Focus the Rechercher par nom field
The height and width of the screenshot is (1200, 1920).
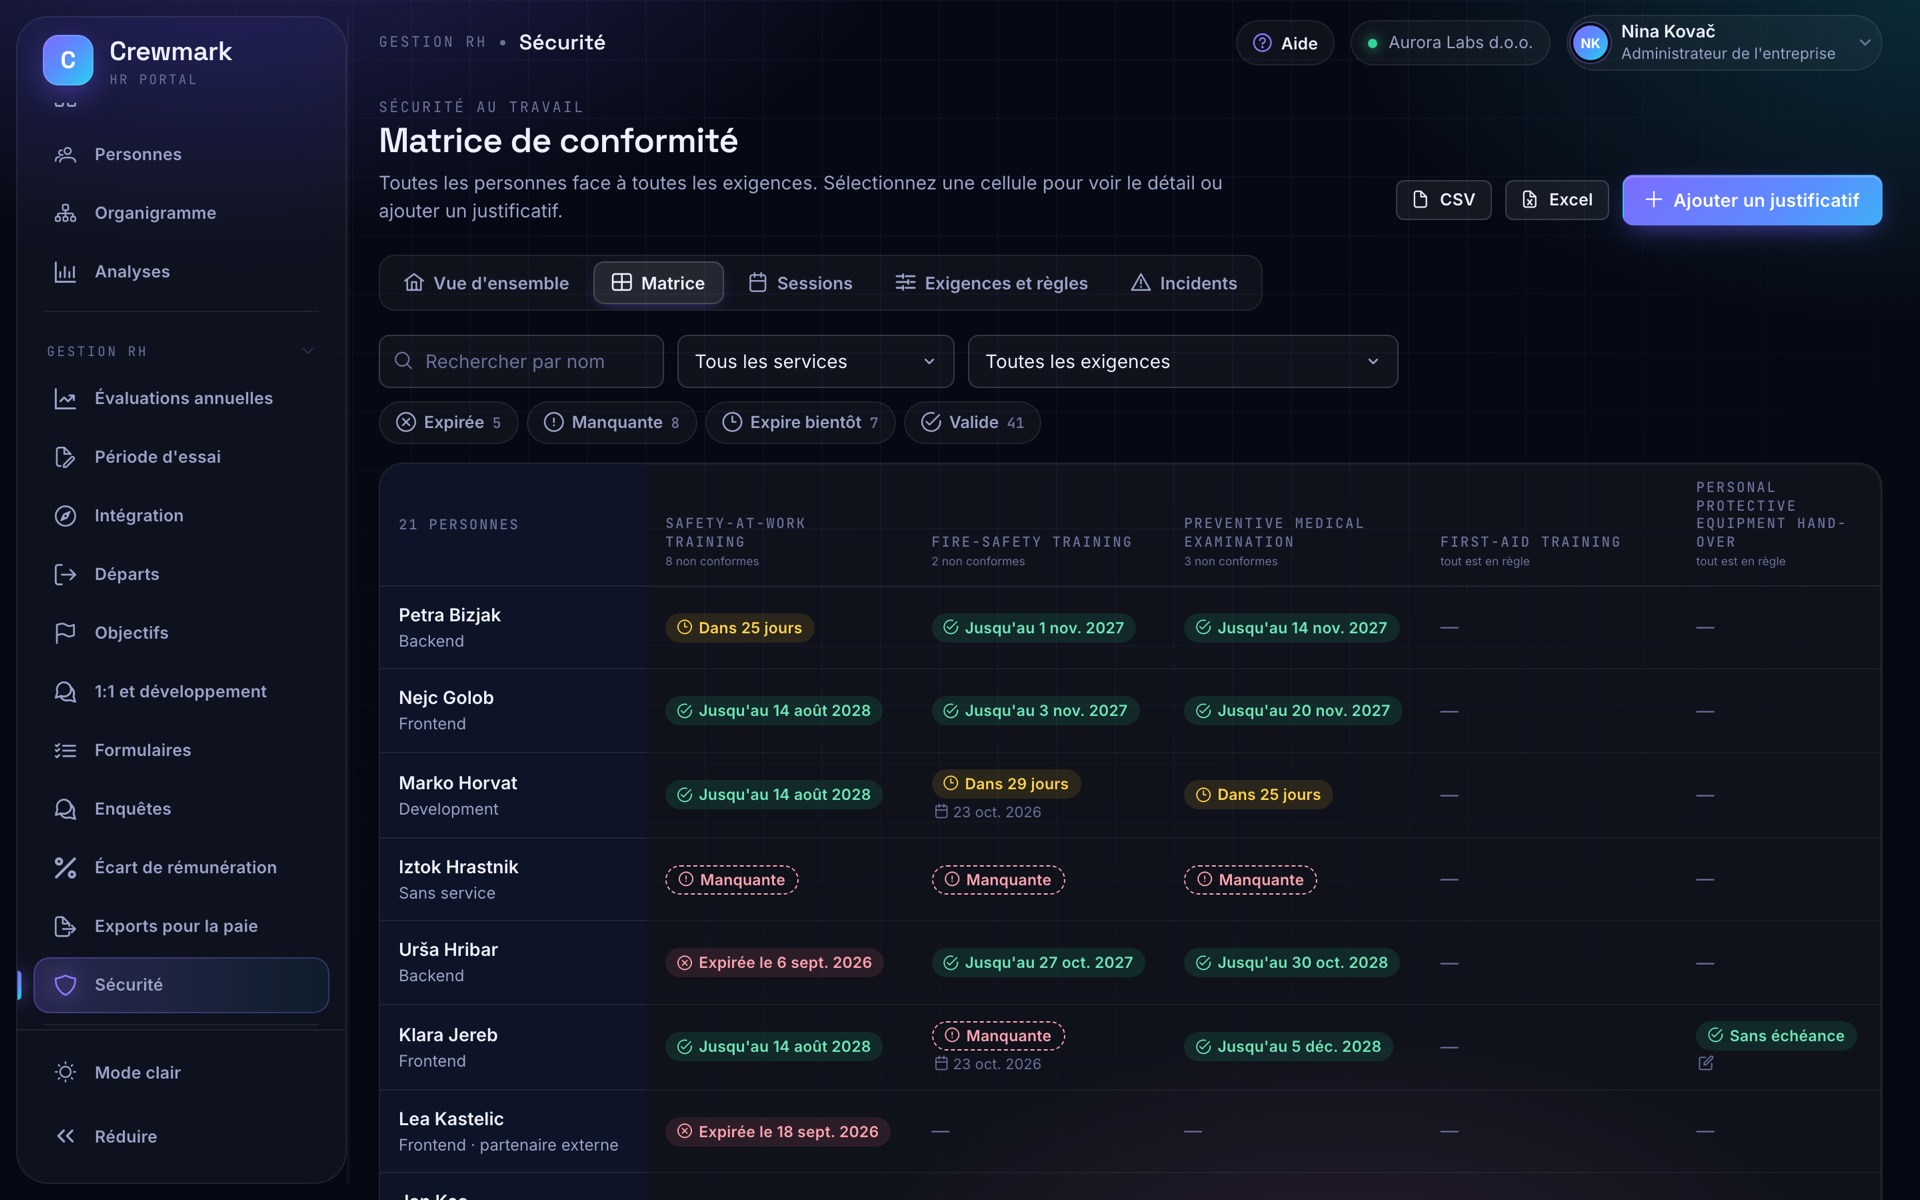[521, 361]
